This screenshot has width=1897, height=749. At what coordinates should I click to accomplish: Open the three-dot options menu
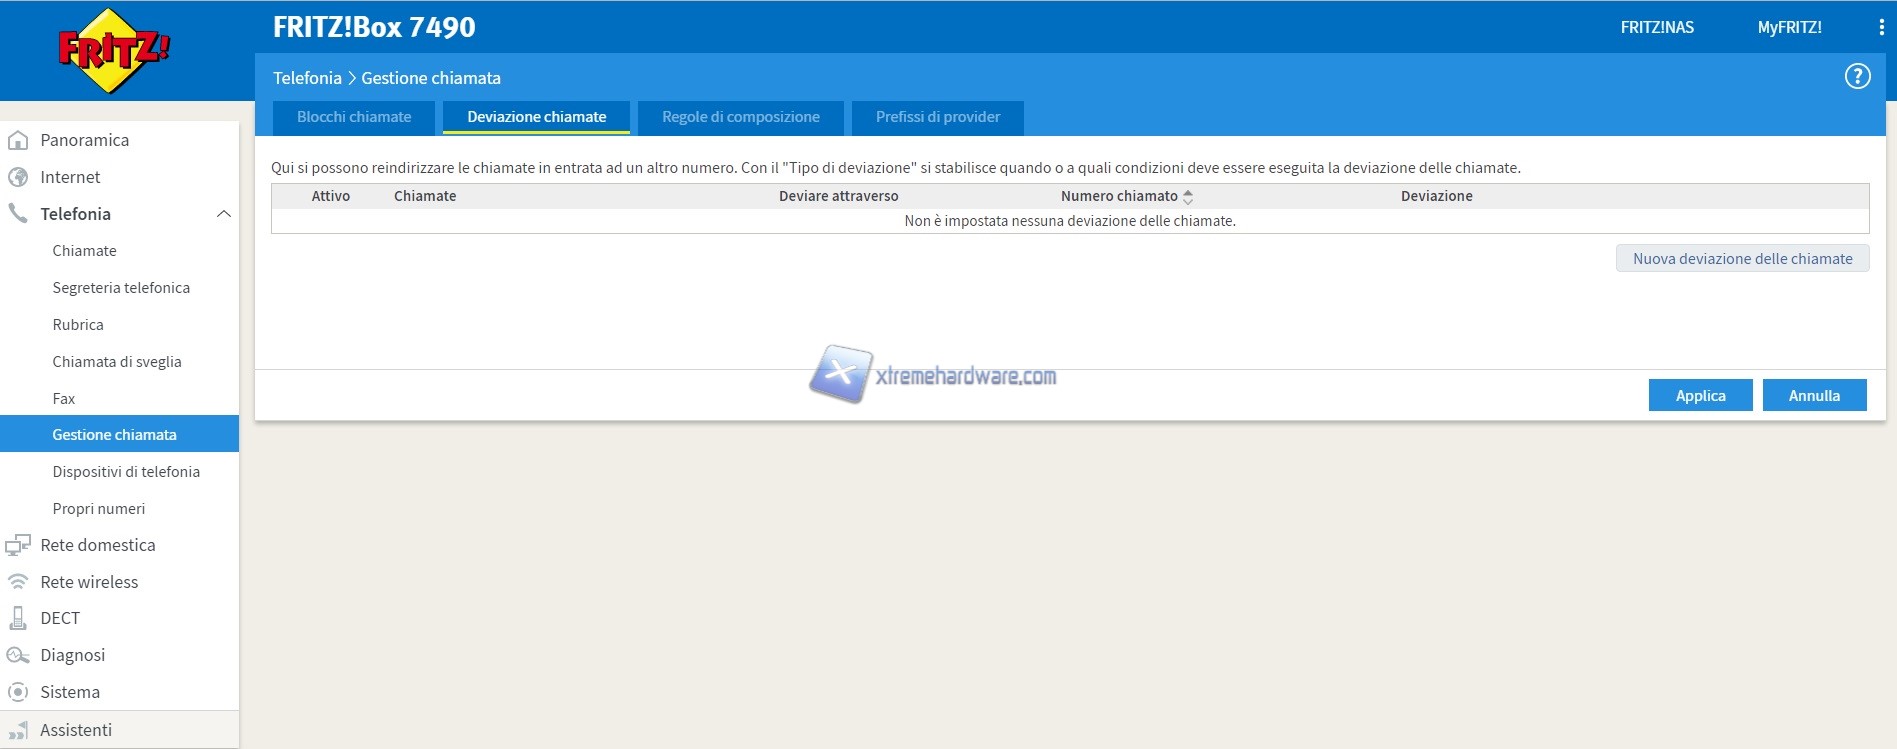(1881, 28)
